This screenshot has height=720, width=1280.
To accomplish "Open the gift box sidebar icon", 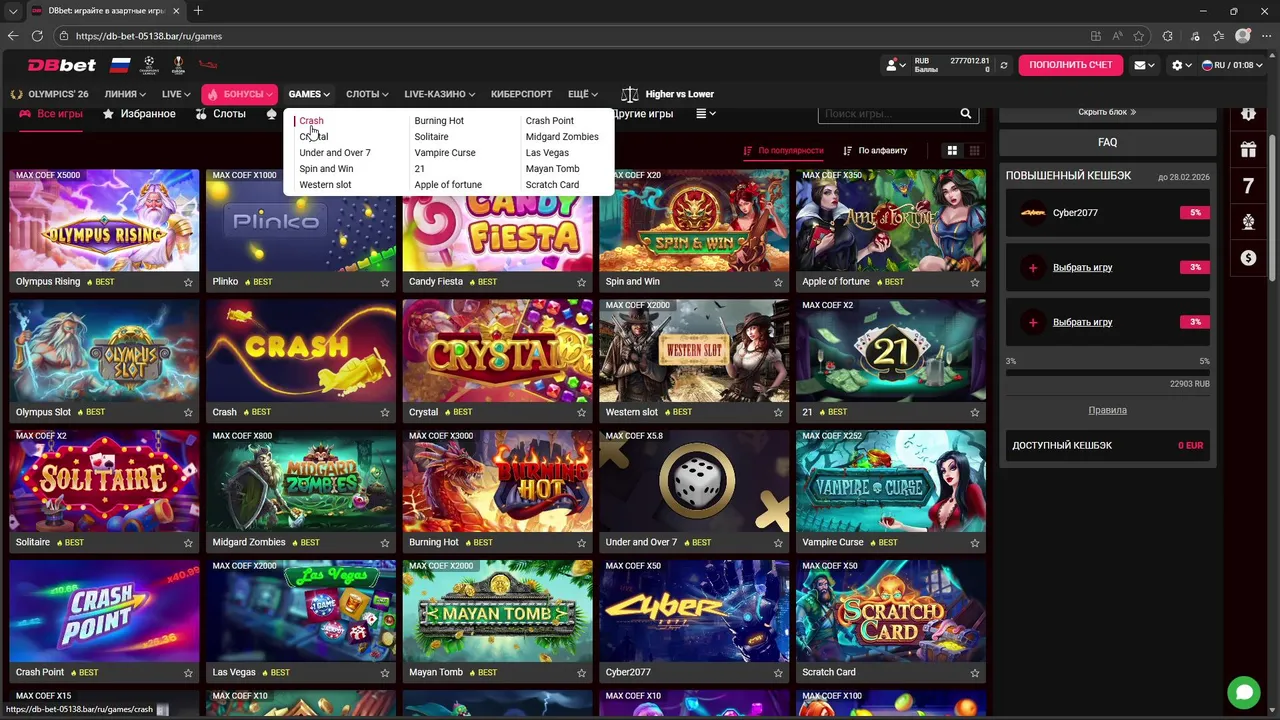I will coord(1248,150).
